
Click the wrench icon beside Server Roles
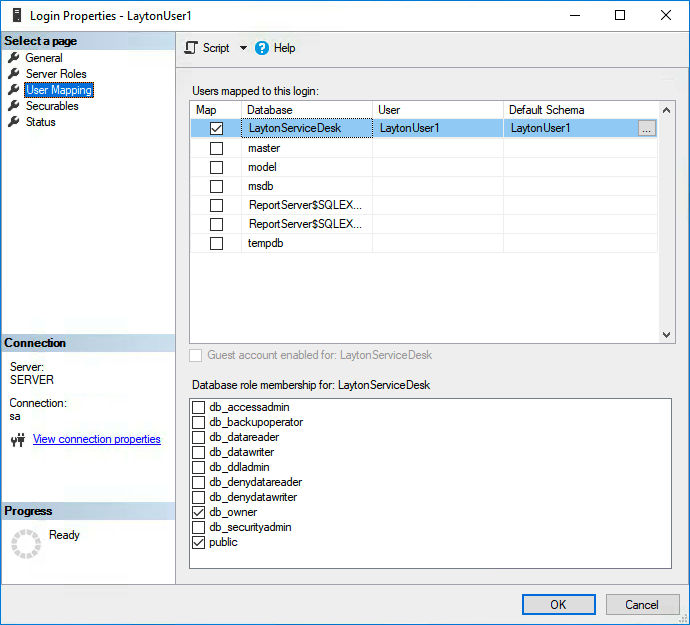click(x=14, y=74)
